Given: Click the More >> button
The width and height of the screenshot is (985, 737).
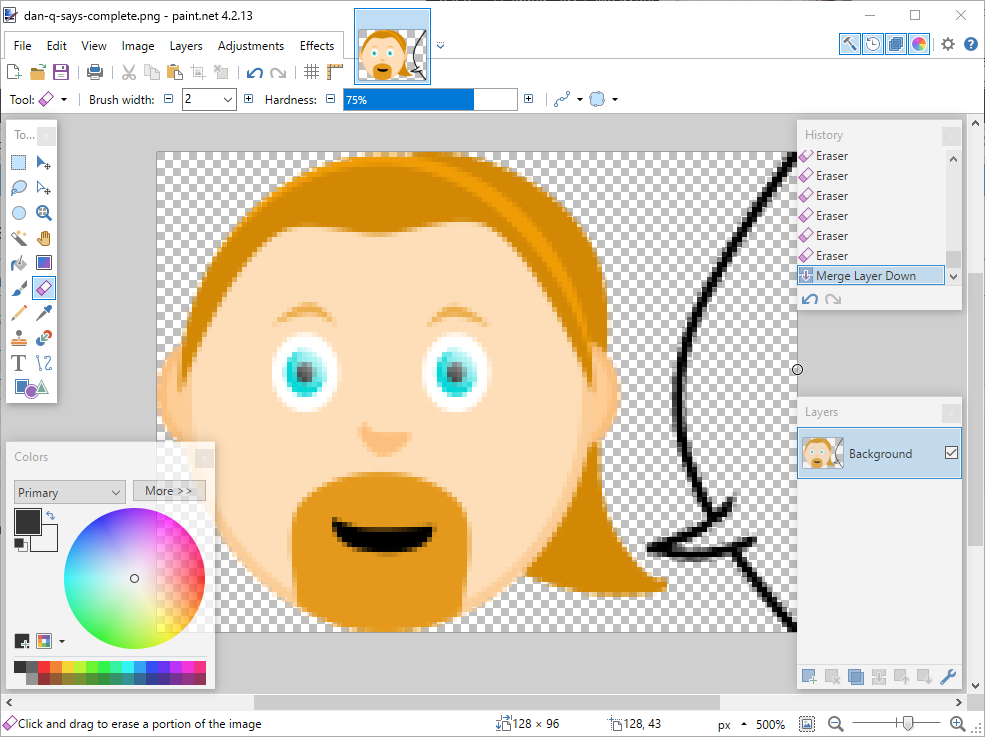Looking at the screenshot, I should pos(168,491).
